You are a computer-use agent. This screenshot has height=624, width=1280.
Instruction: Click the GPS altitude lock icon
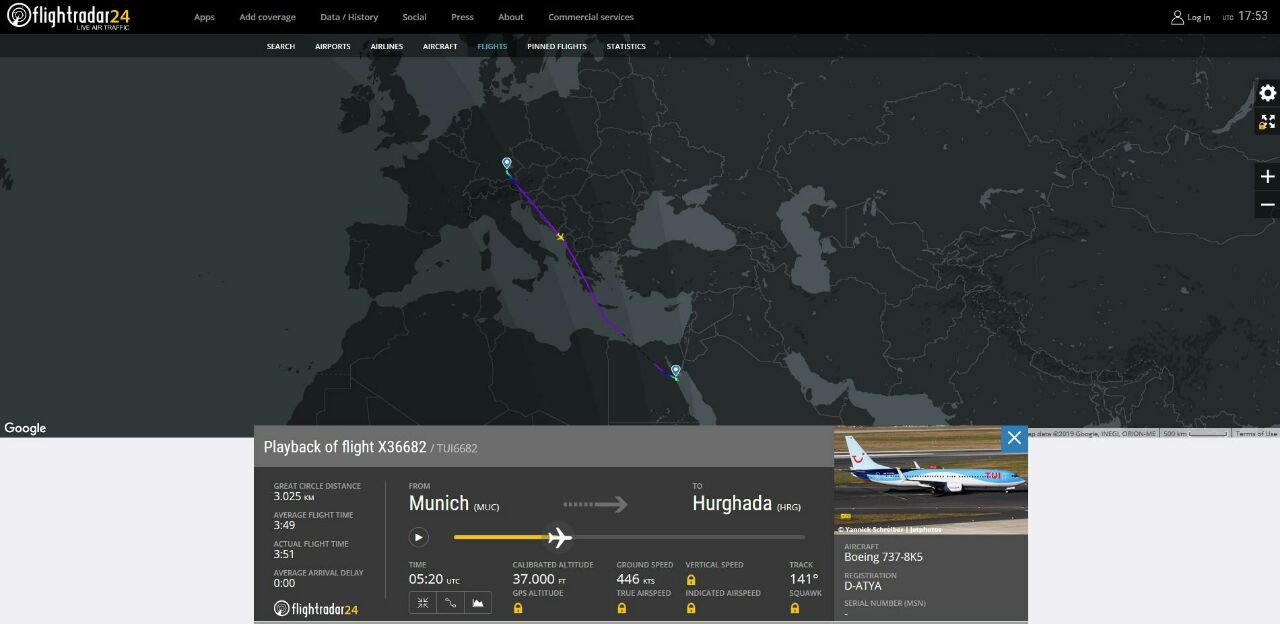518,607
